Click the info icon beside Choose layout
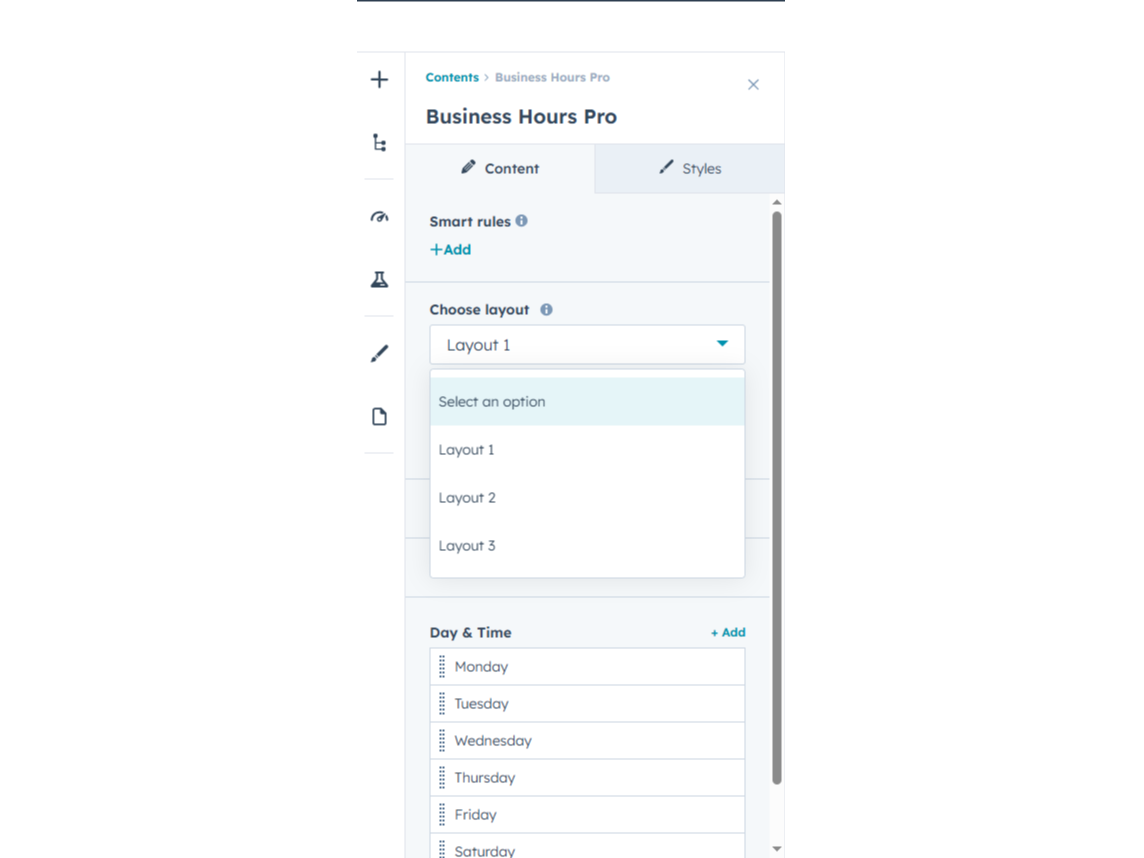1144x858 pixels. tap(546, 310)
